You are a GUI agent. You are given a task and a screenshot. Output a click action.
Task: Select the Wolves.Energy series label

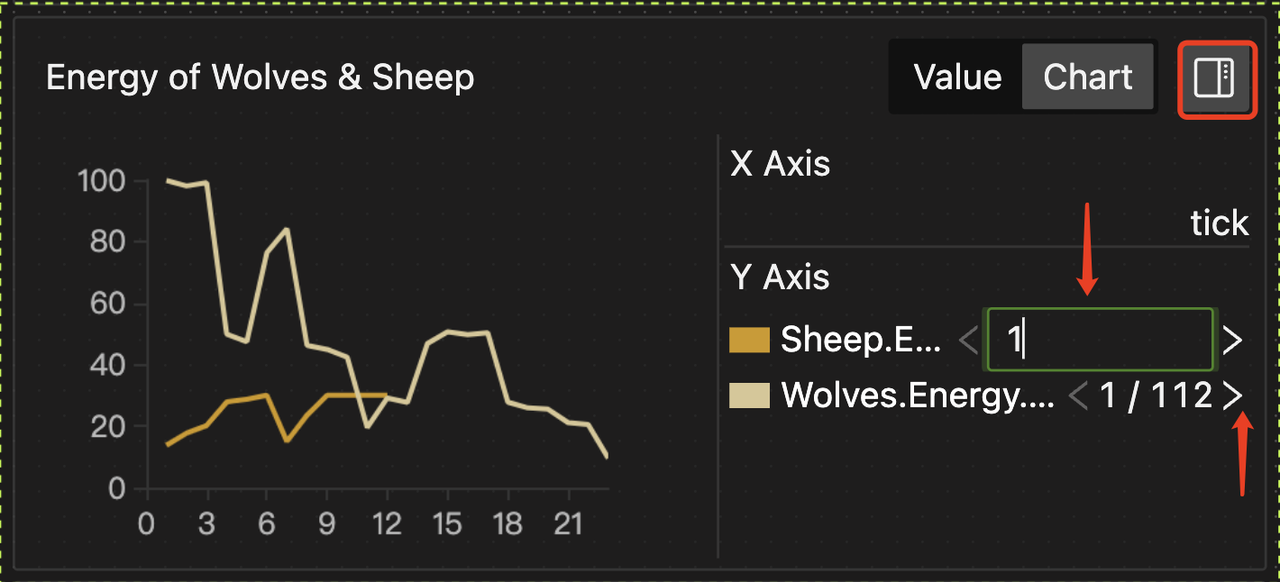tap(917, 396)
